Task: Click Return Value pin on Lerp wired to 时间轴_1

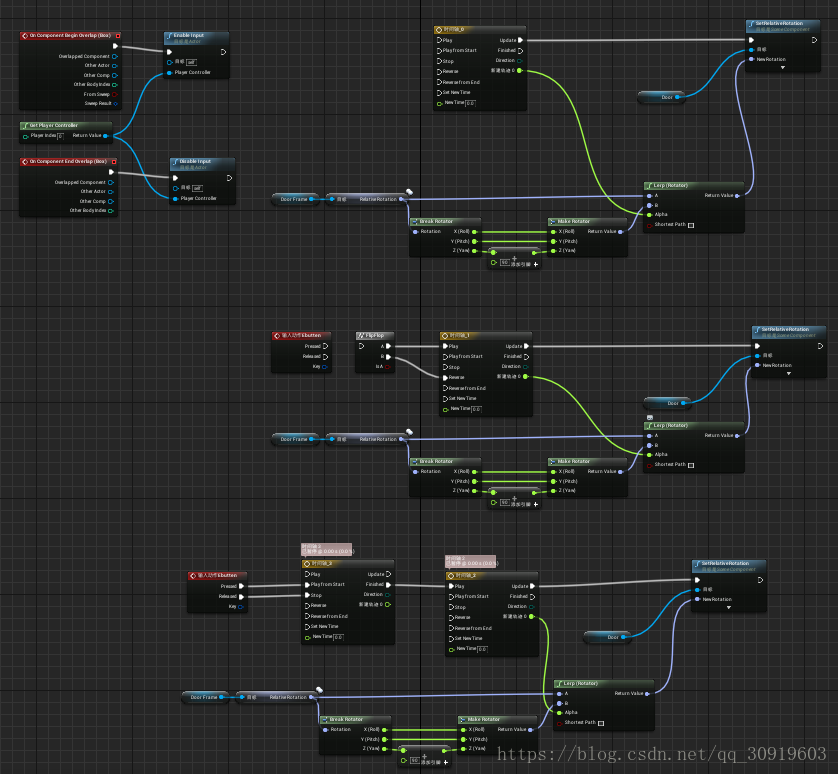Action: click(x=738, y=436)
